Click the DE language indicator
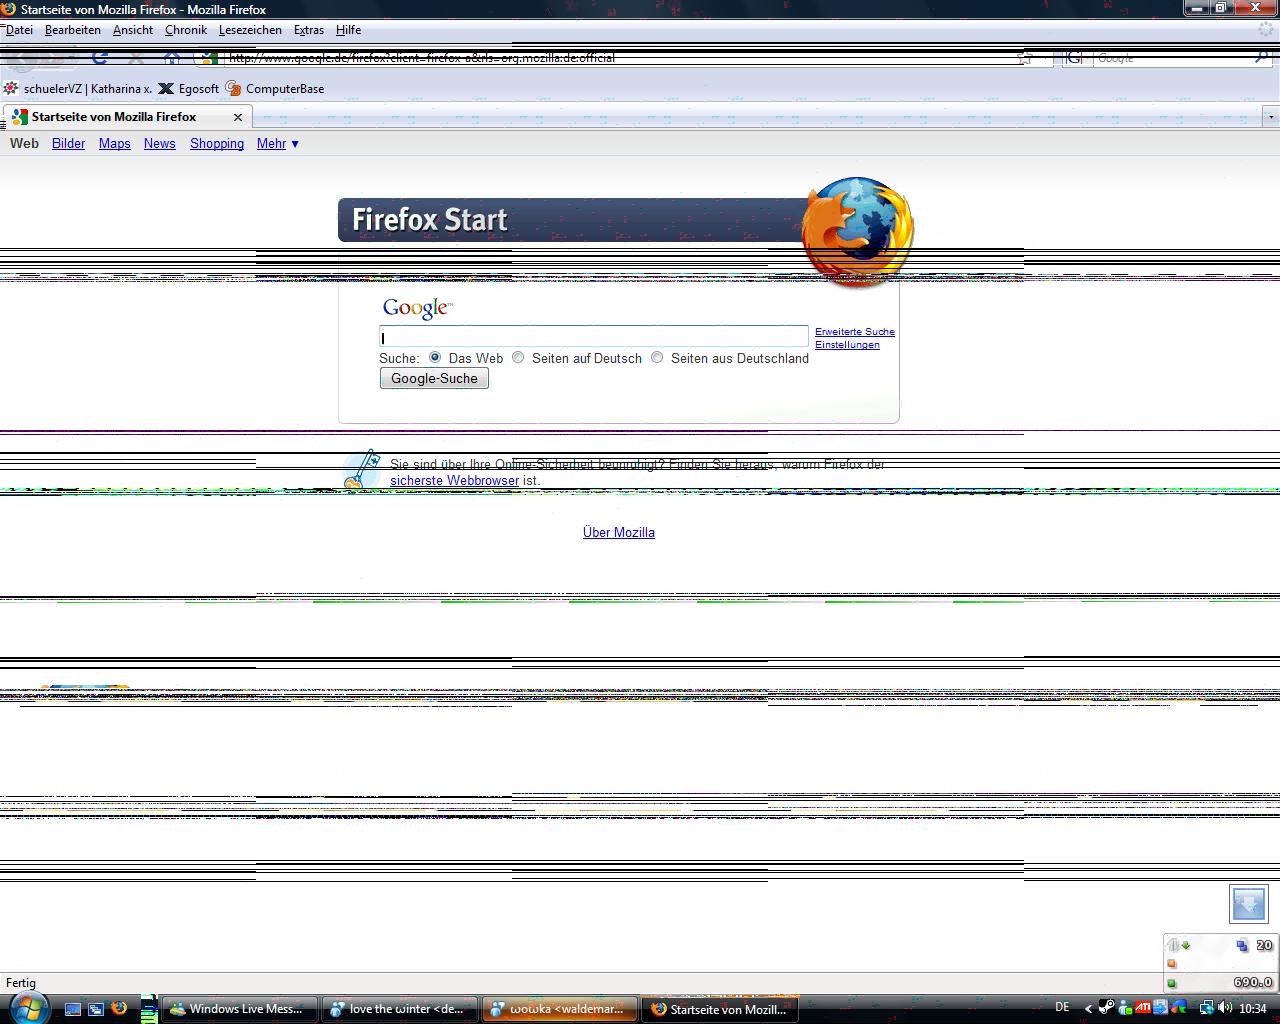Screen dimensions: 1280x1024 pos(1062,1008)
